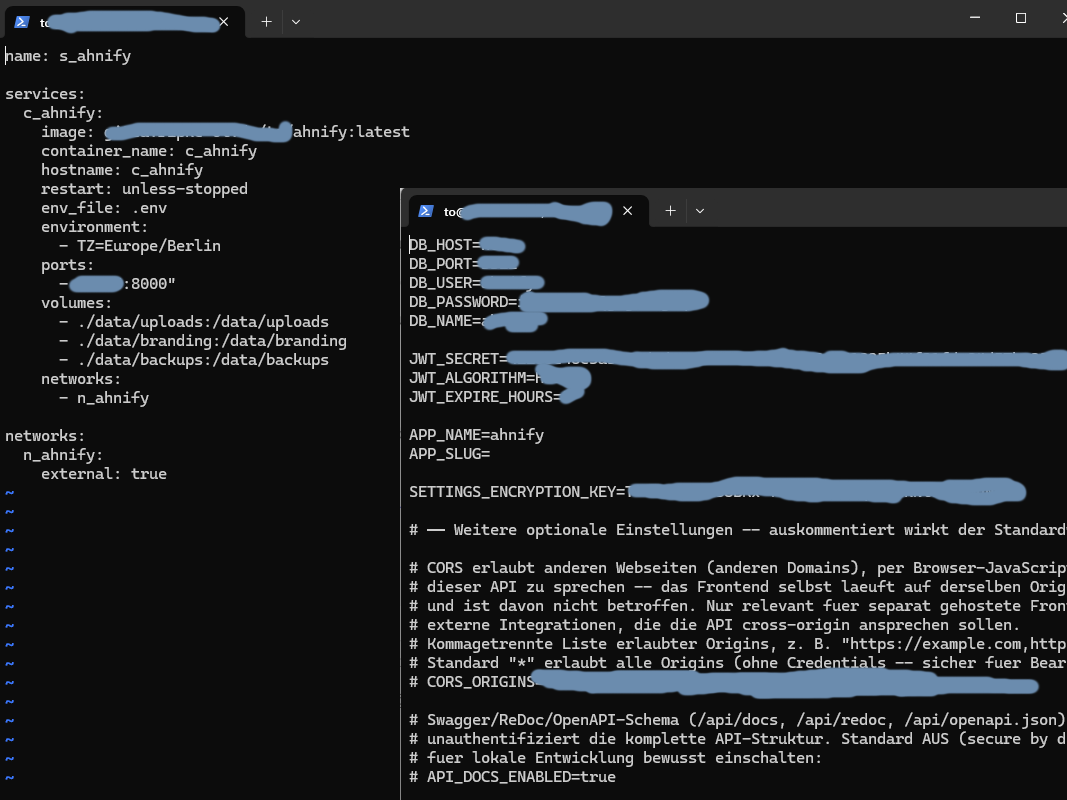Image resolution: width=1067 pixels, height=800 pixels.
Task: Close the tab in the back terminal window
Action: tap(224, 22)
